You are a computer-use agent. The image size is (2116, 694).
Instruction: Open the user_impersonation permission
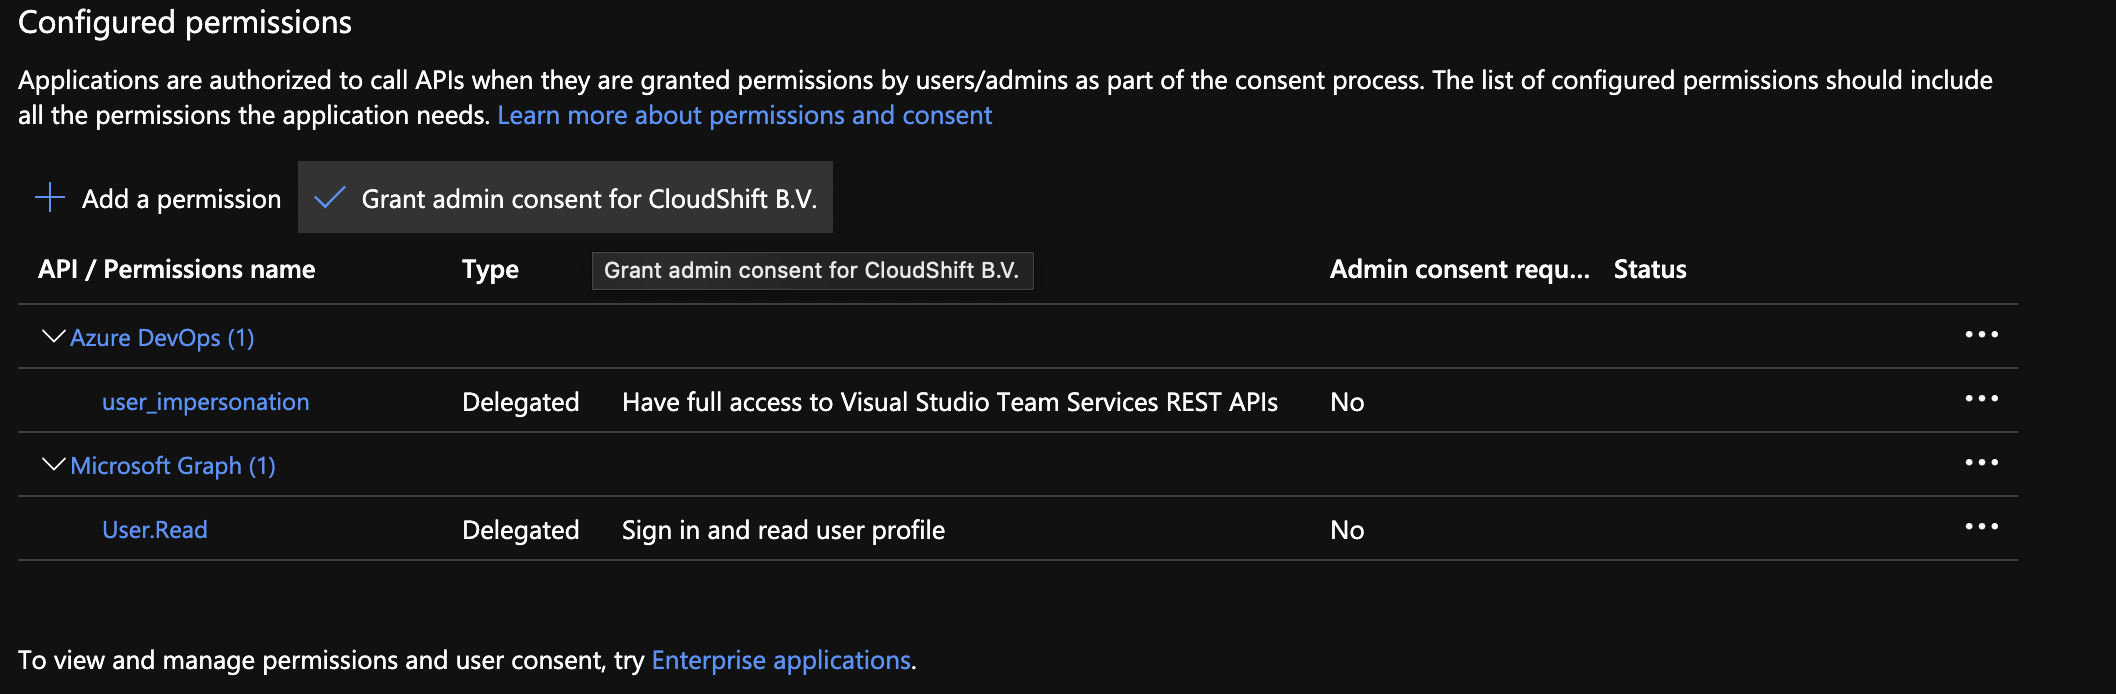(205, 402)
